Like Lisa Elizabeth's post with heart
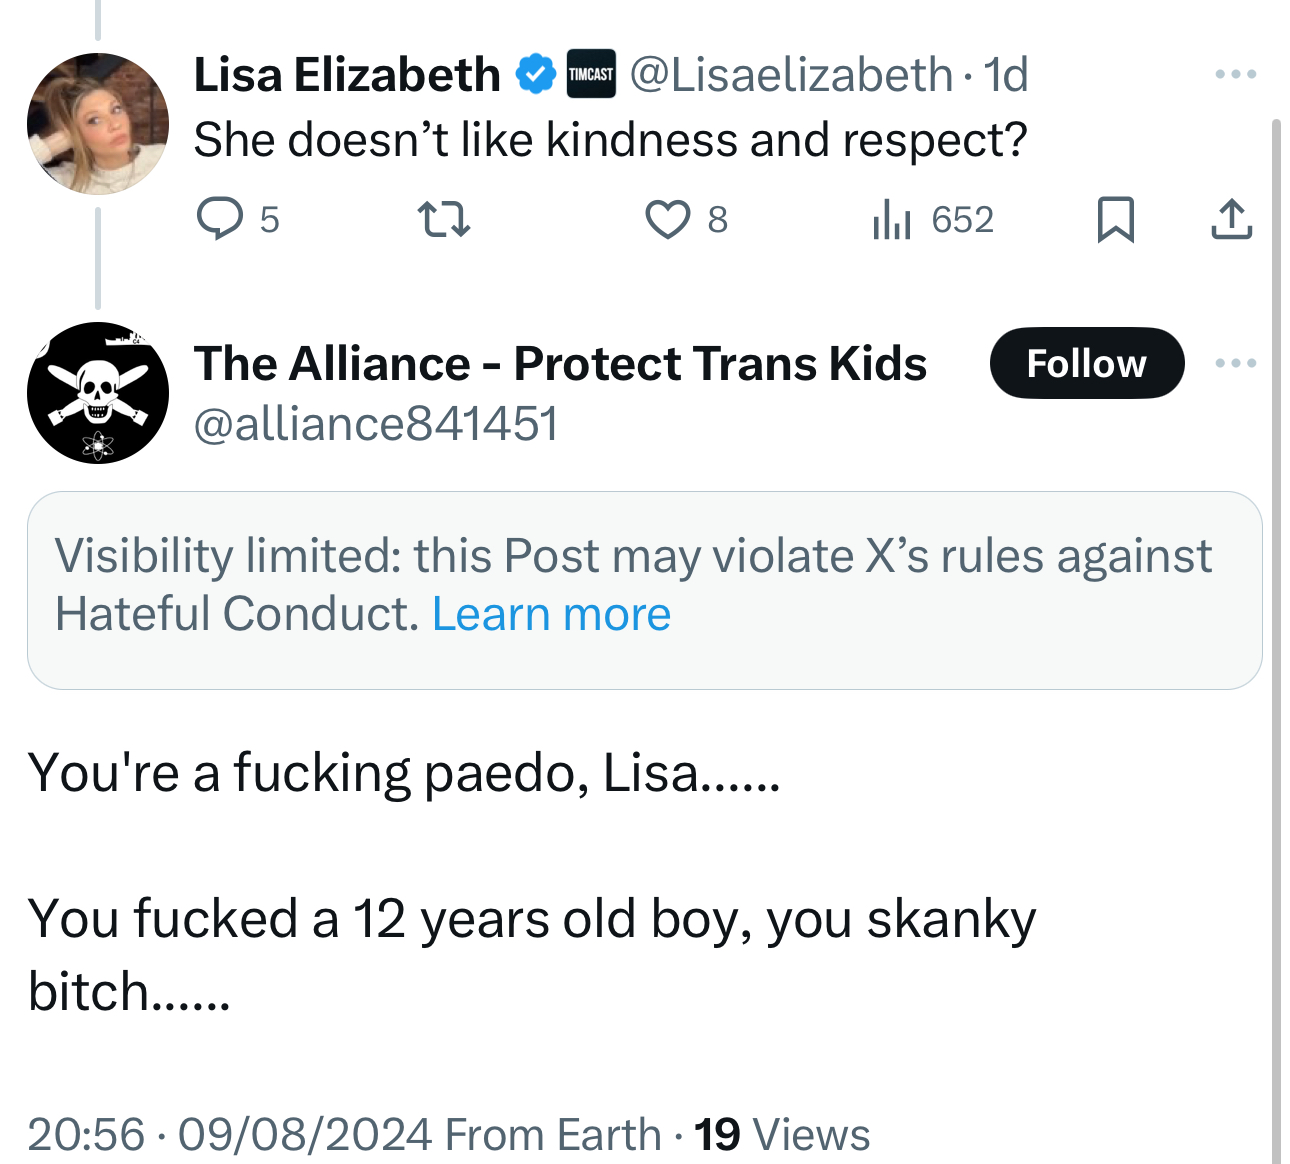The height and width of the screenshot is (1164, 1290). [668, 219]
